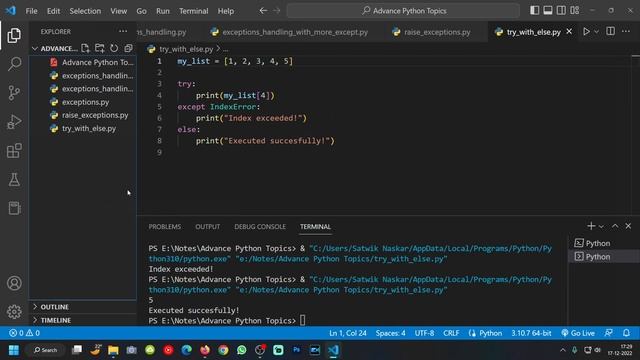Switch to PROBLEMS panel tab
Screen dimensions: 640x360
pos(164,227)
